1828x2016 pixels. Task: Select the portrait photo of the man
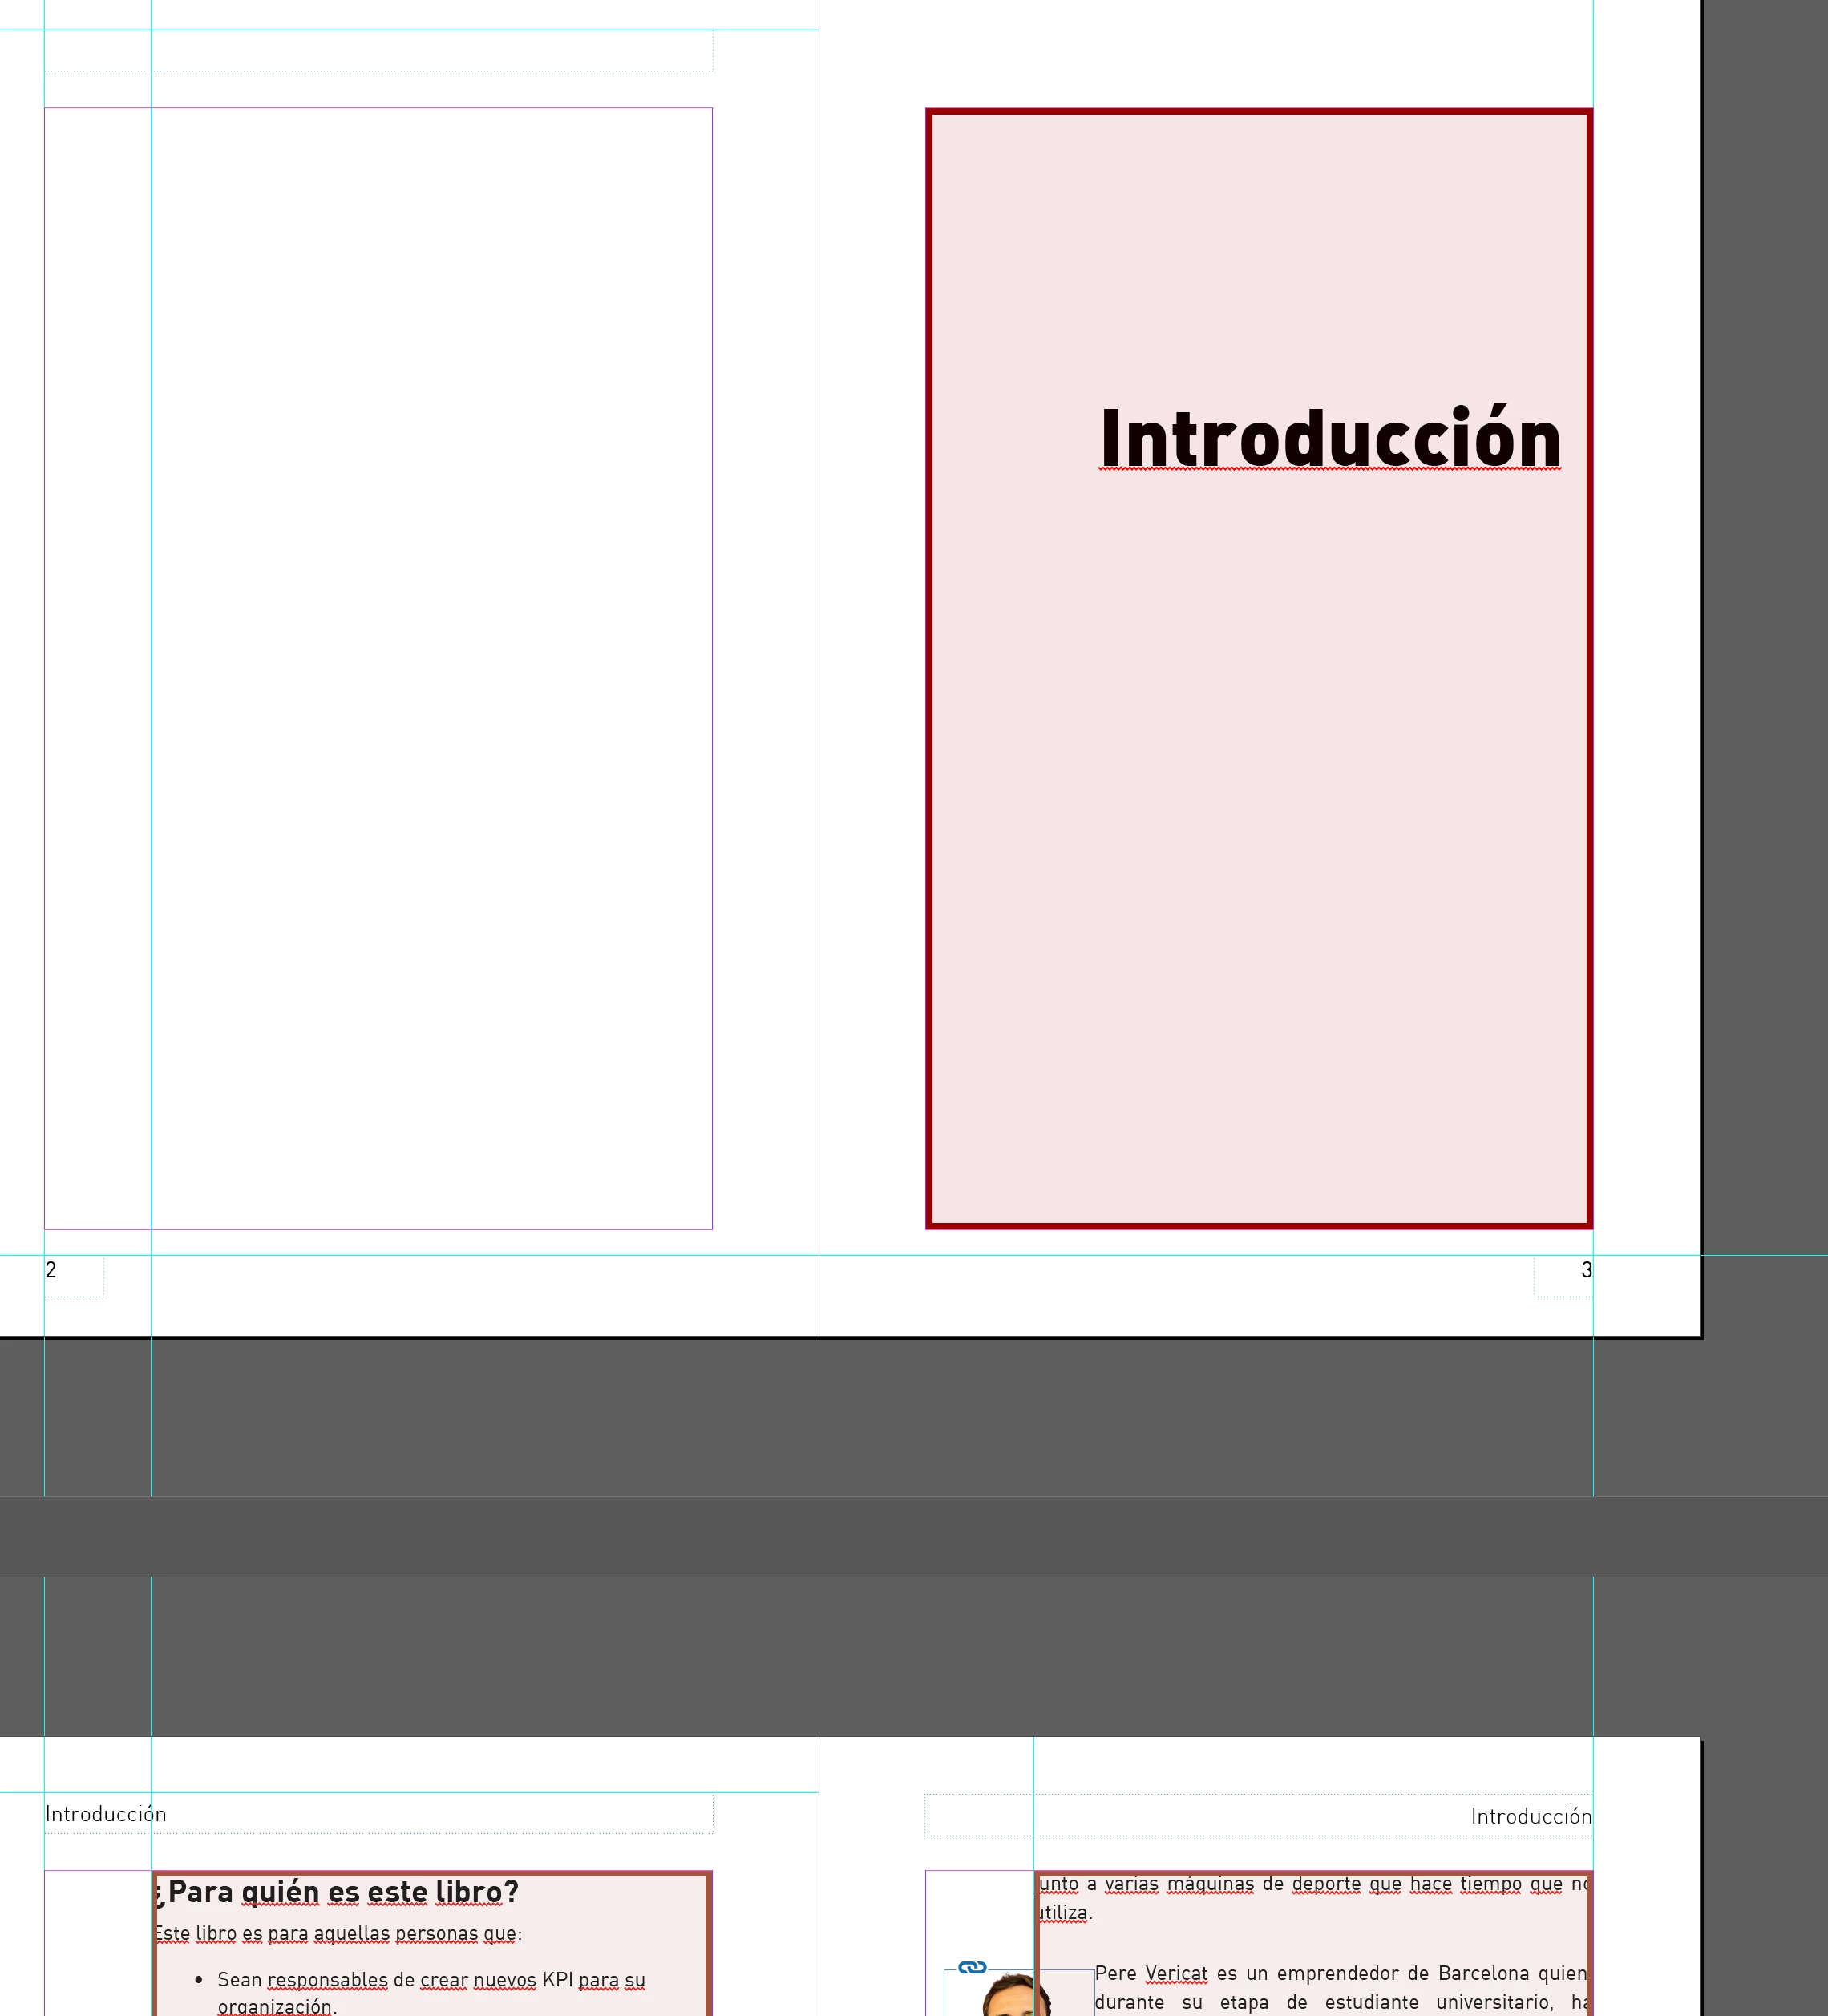coord(1012,1997)
